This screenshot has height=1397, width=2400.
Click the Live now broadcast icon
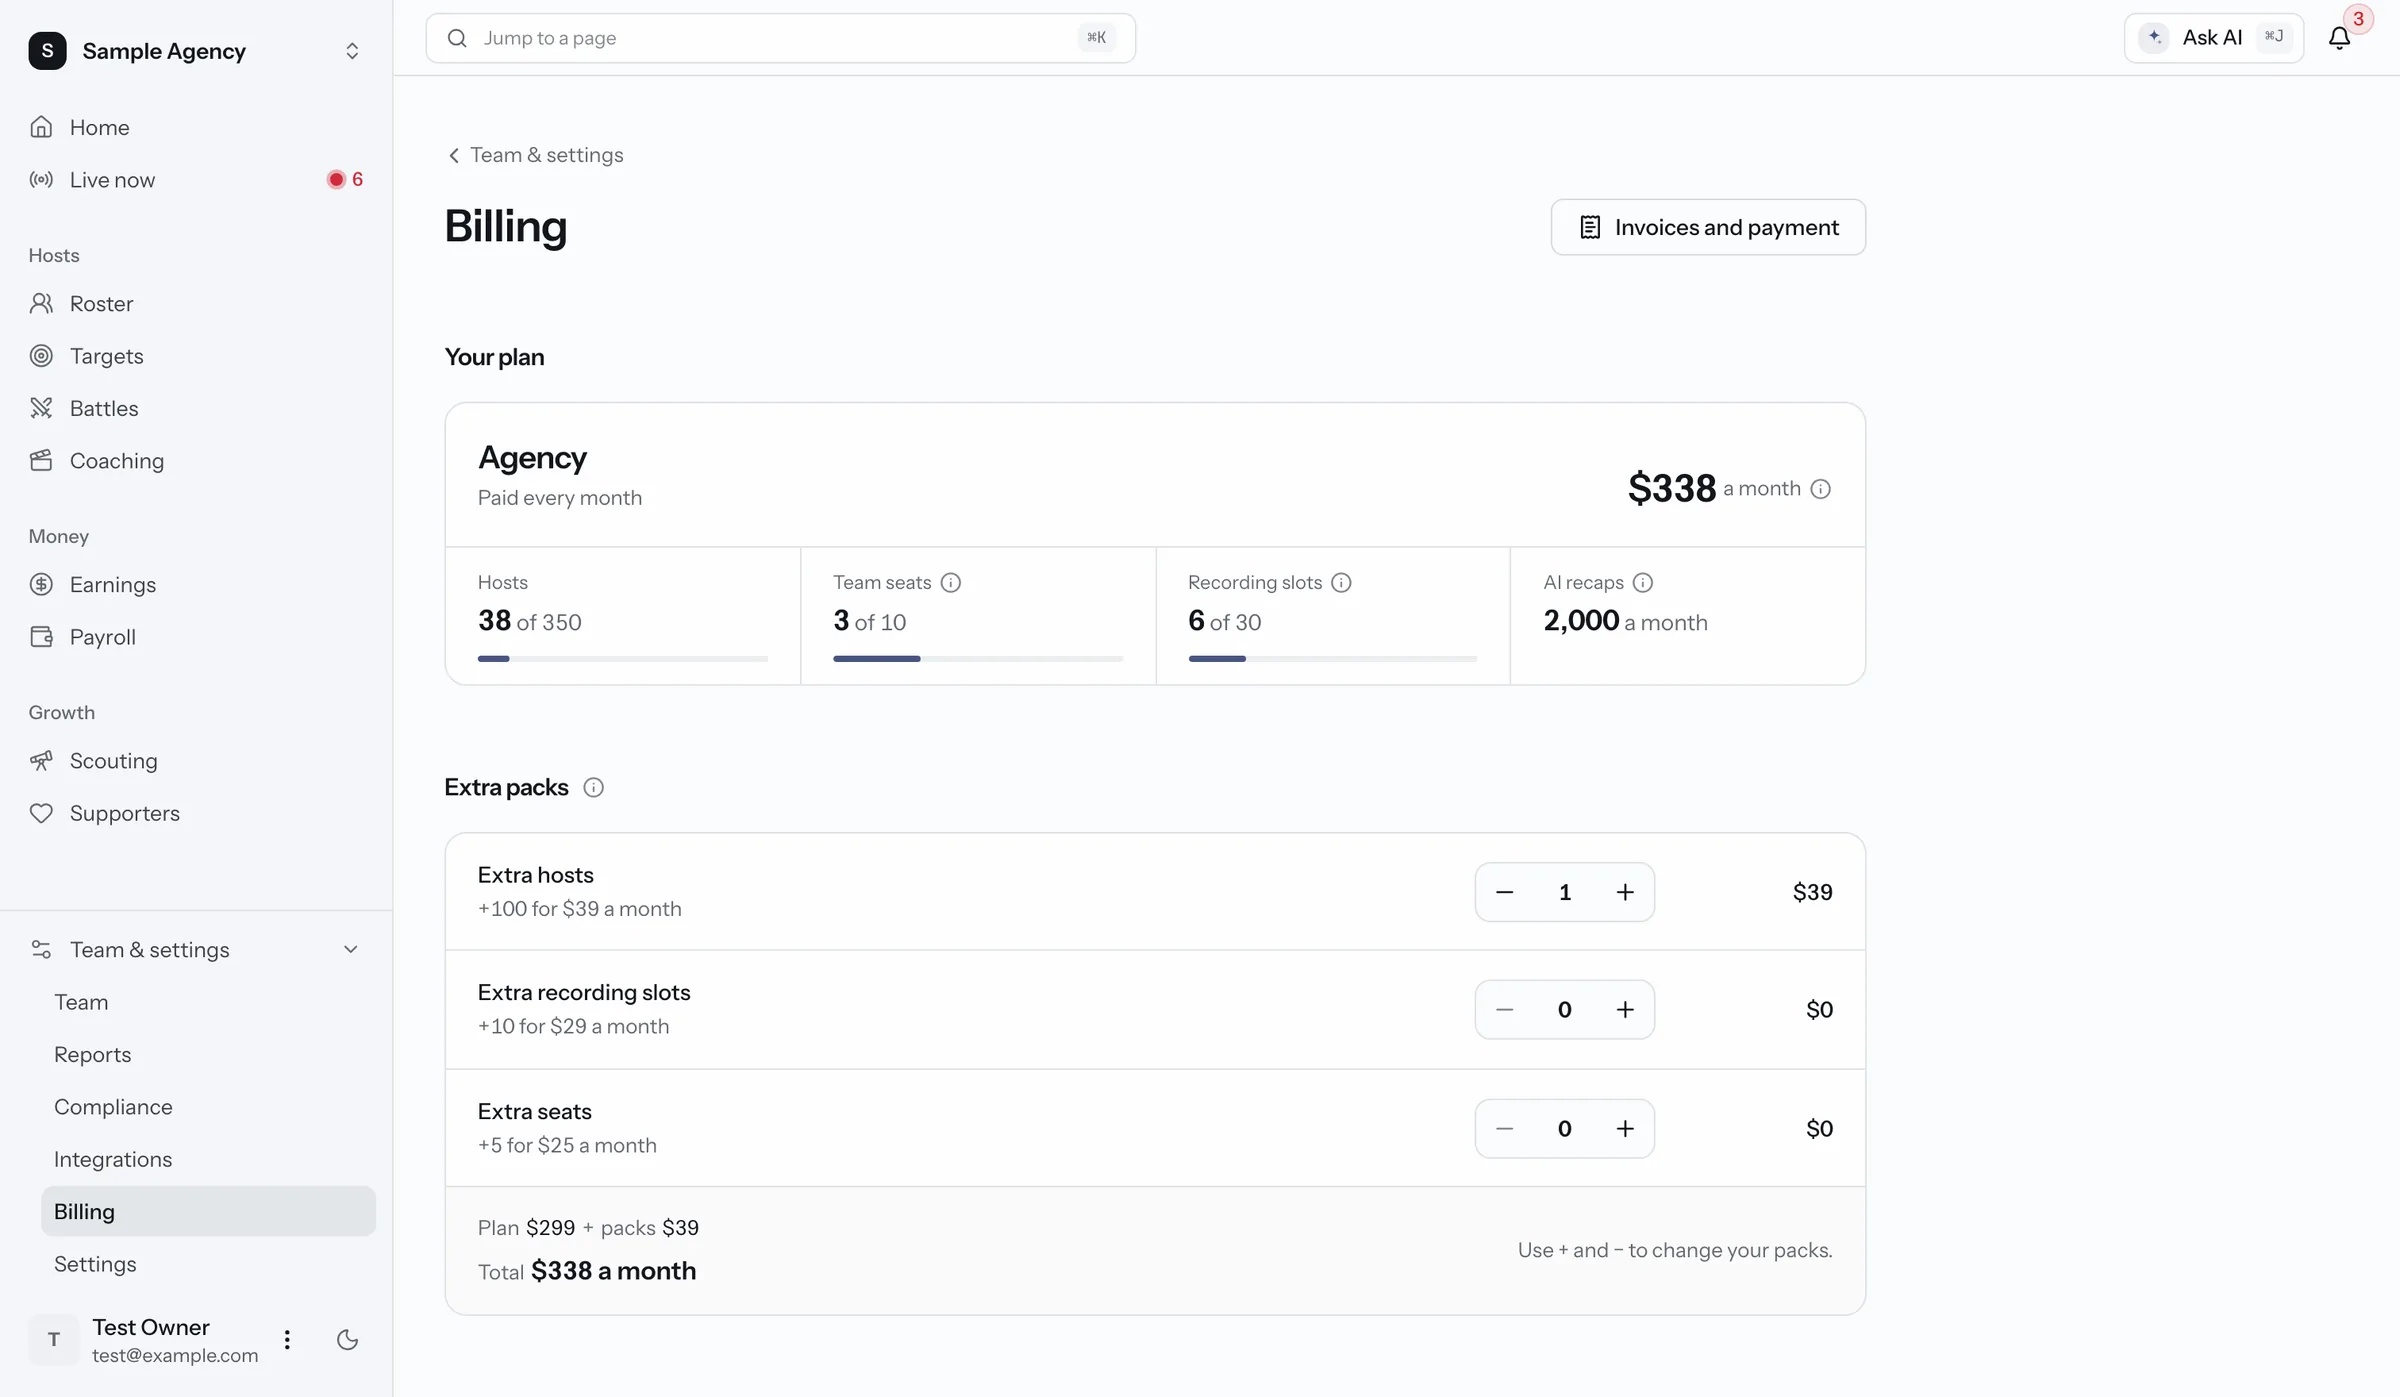coord(41,180)
